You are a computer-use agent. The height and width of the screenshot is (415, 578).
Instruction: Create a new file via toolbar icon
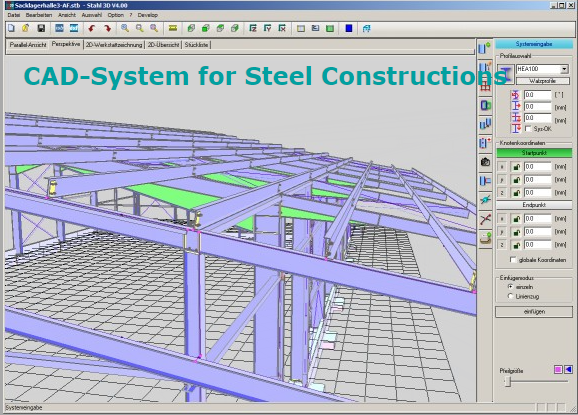(11, 28)
